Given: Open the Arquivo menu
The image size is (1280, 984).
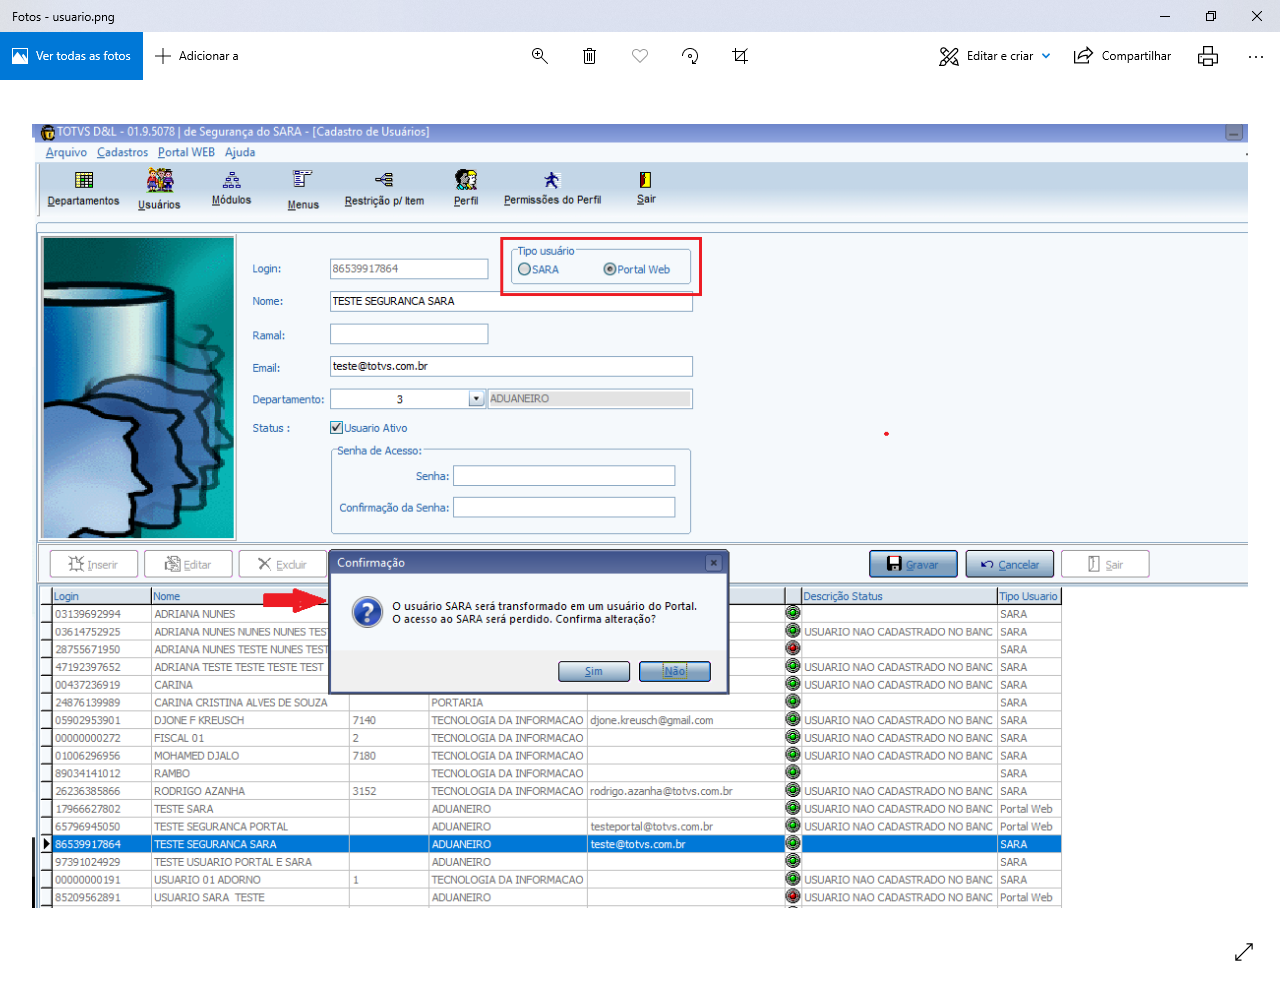Looking at the screenshot, I should (x=66, y=152).
